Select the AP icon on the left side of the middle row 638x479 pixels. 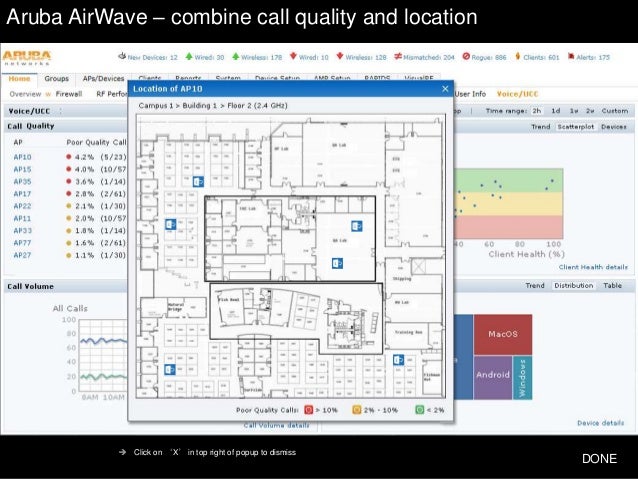170,224
